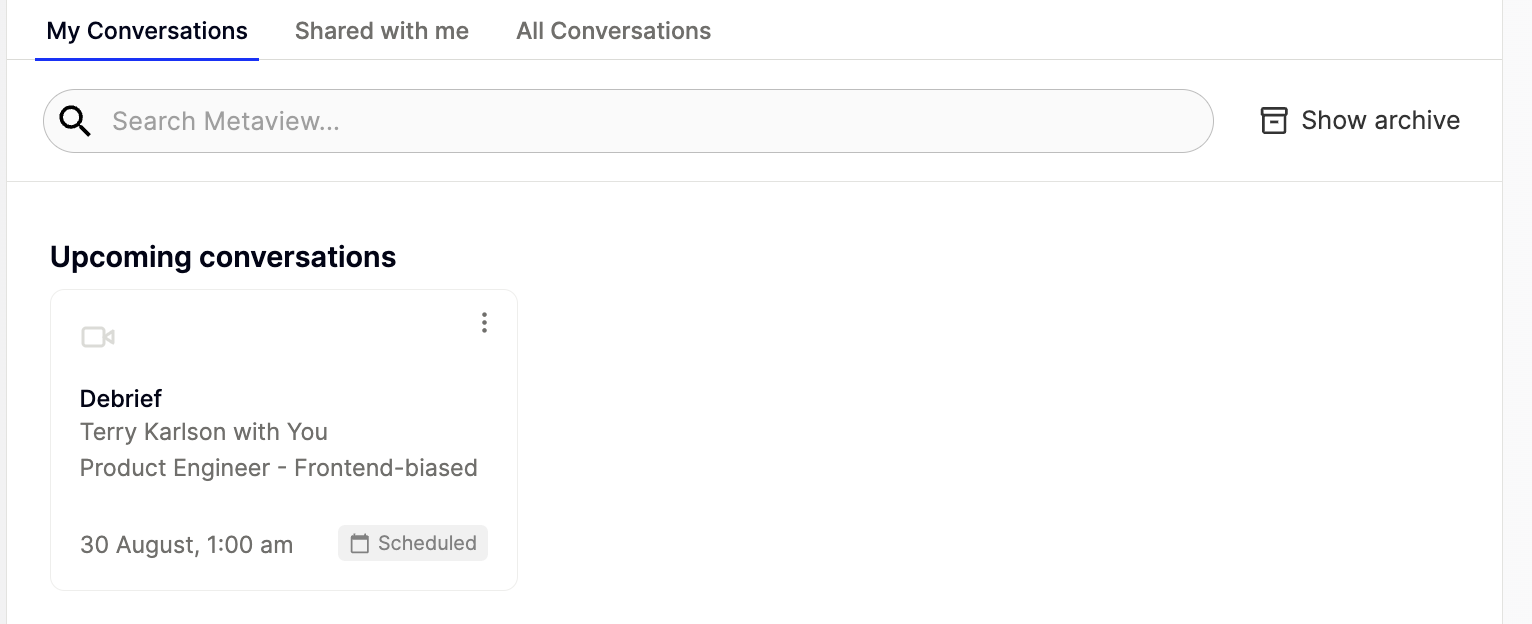This screenshot has height=624, width=1532.
Task: Click the Upcoming conversations heading
Action: click(x=223, y=257)
